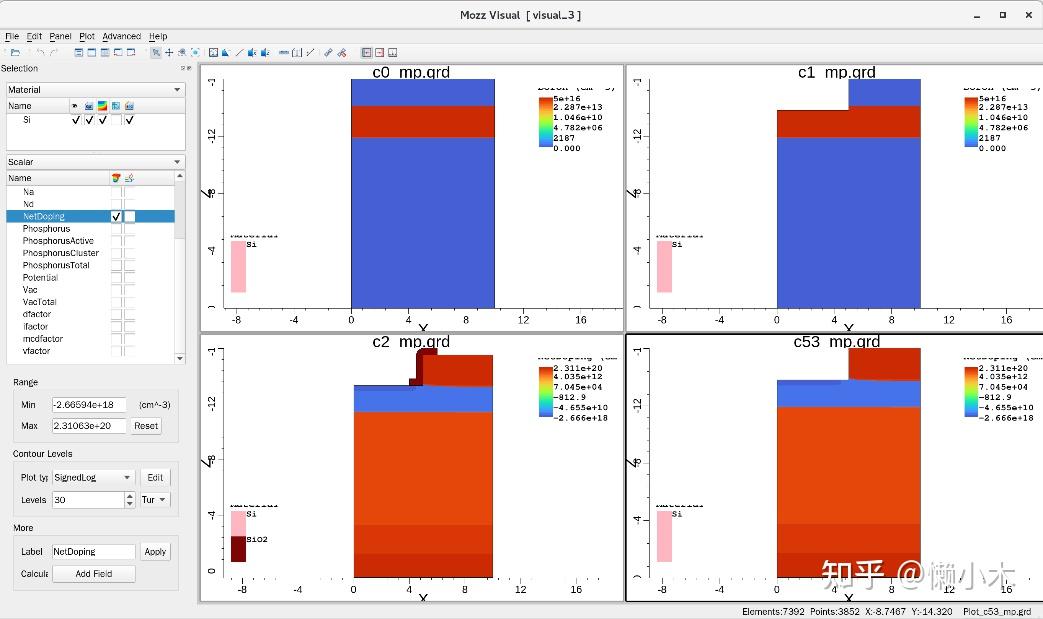1043x619 pixels.
Task: Toggle the NetDoping contour checkbox
Action: [x=116, y=217]
